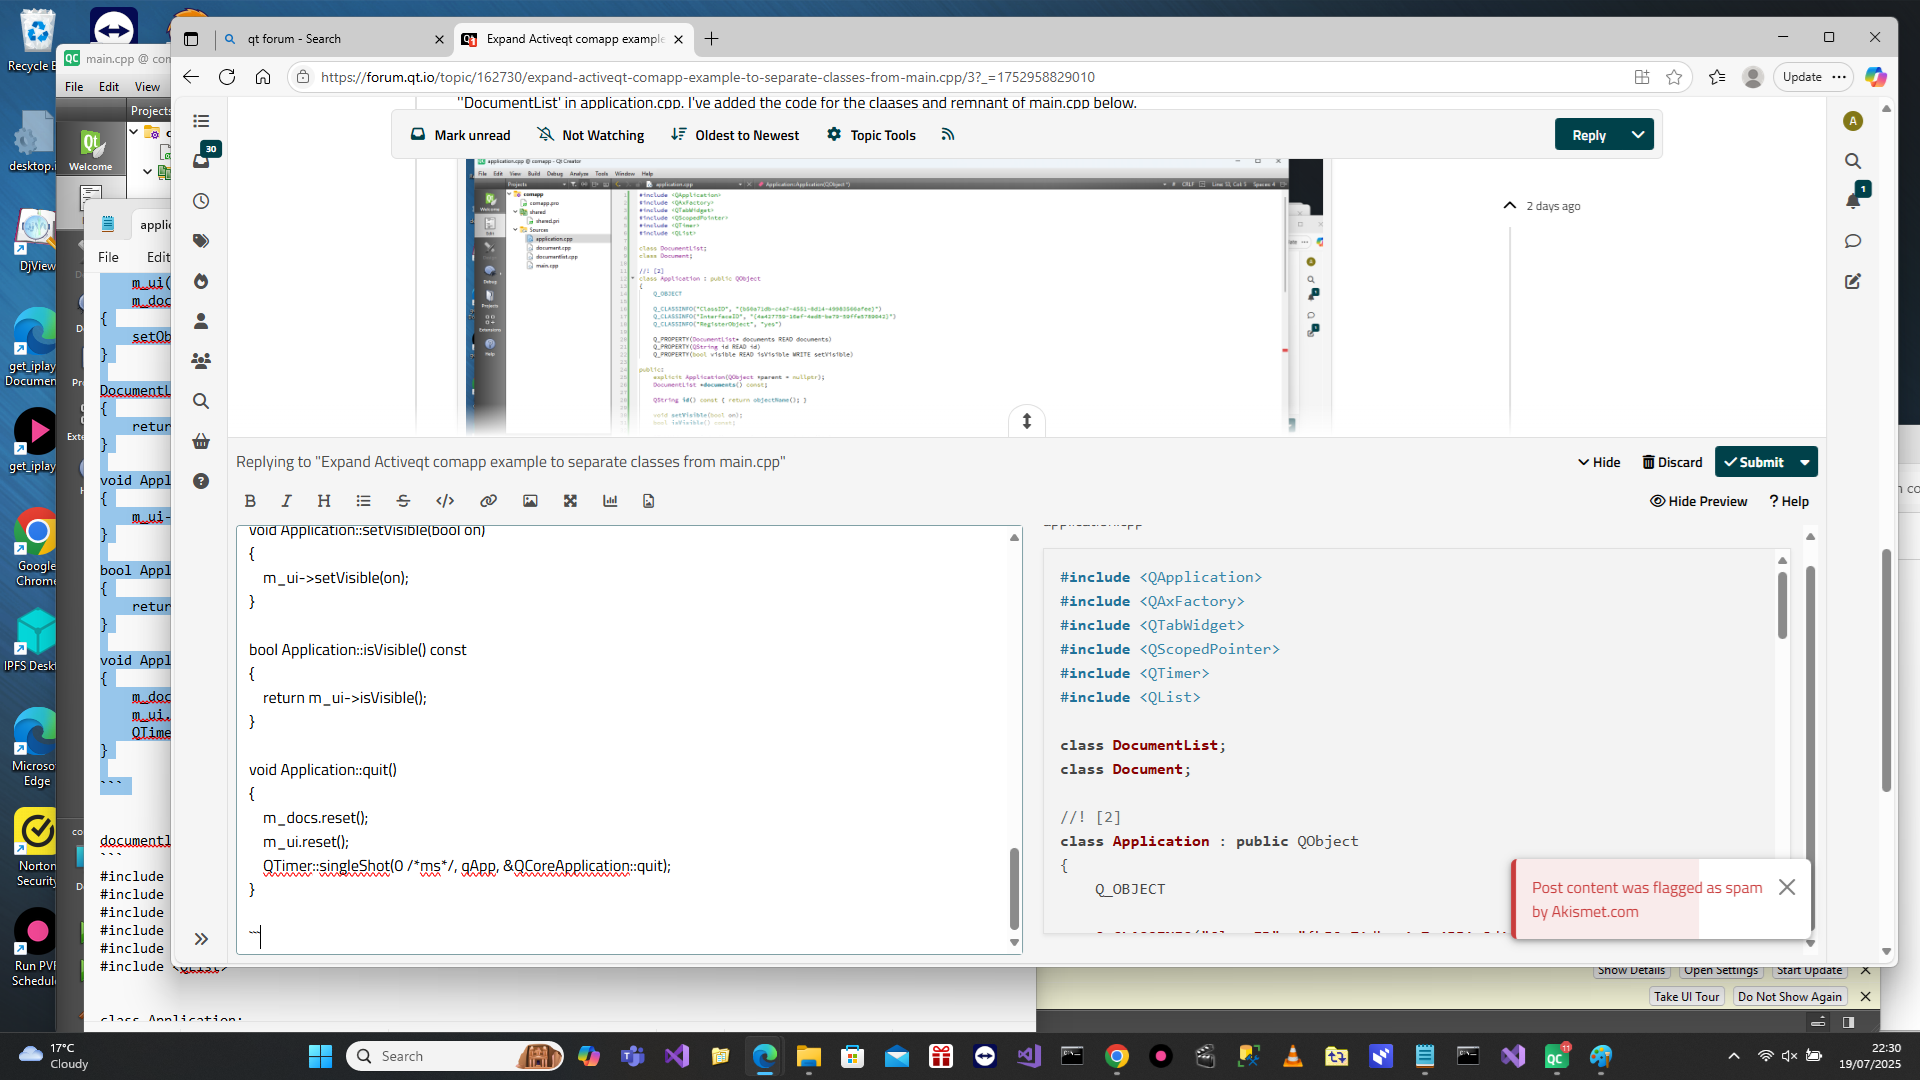
Task: Apply bold formatting in reply editor
Action: pos(250,501)
